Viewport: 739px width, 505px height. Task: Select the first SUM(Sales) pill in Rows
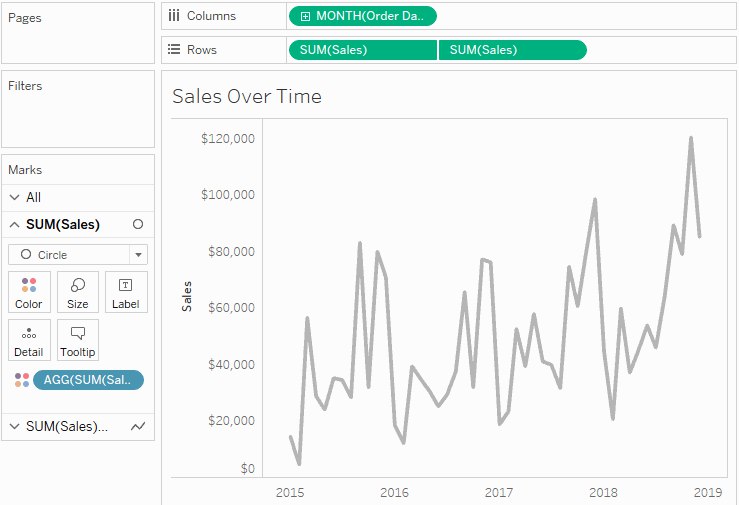[x=362, y=50]
